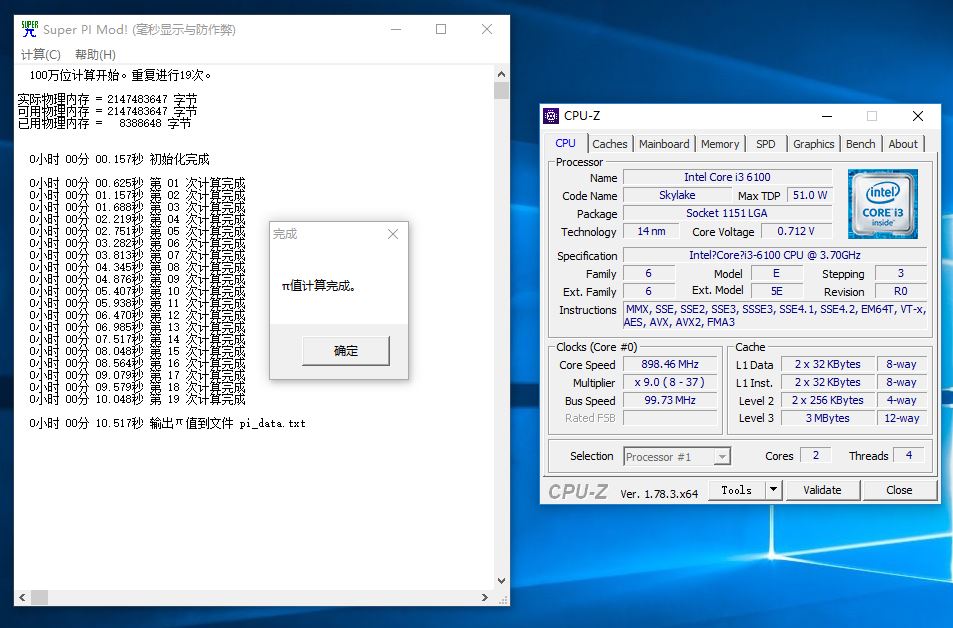Click the Tools button in CPU-Z
The image size is (953, 628).
(736, 490)
